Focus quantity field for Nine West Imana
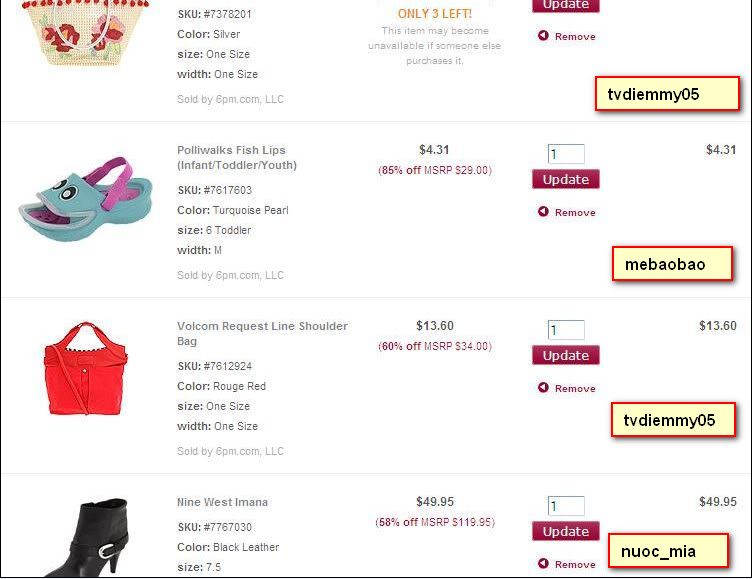 (x=566, y=506)
